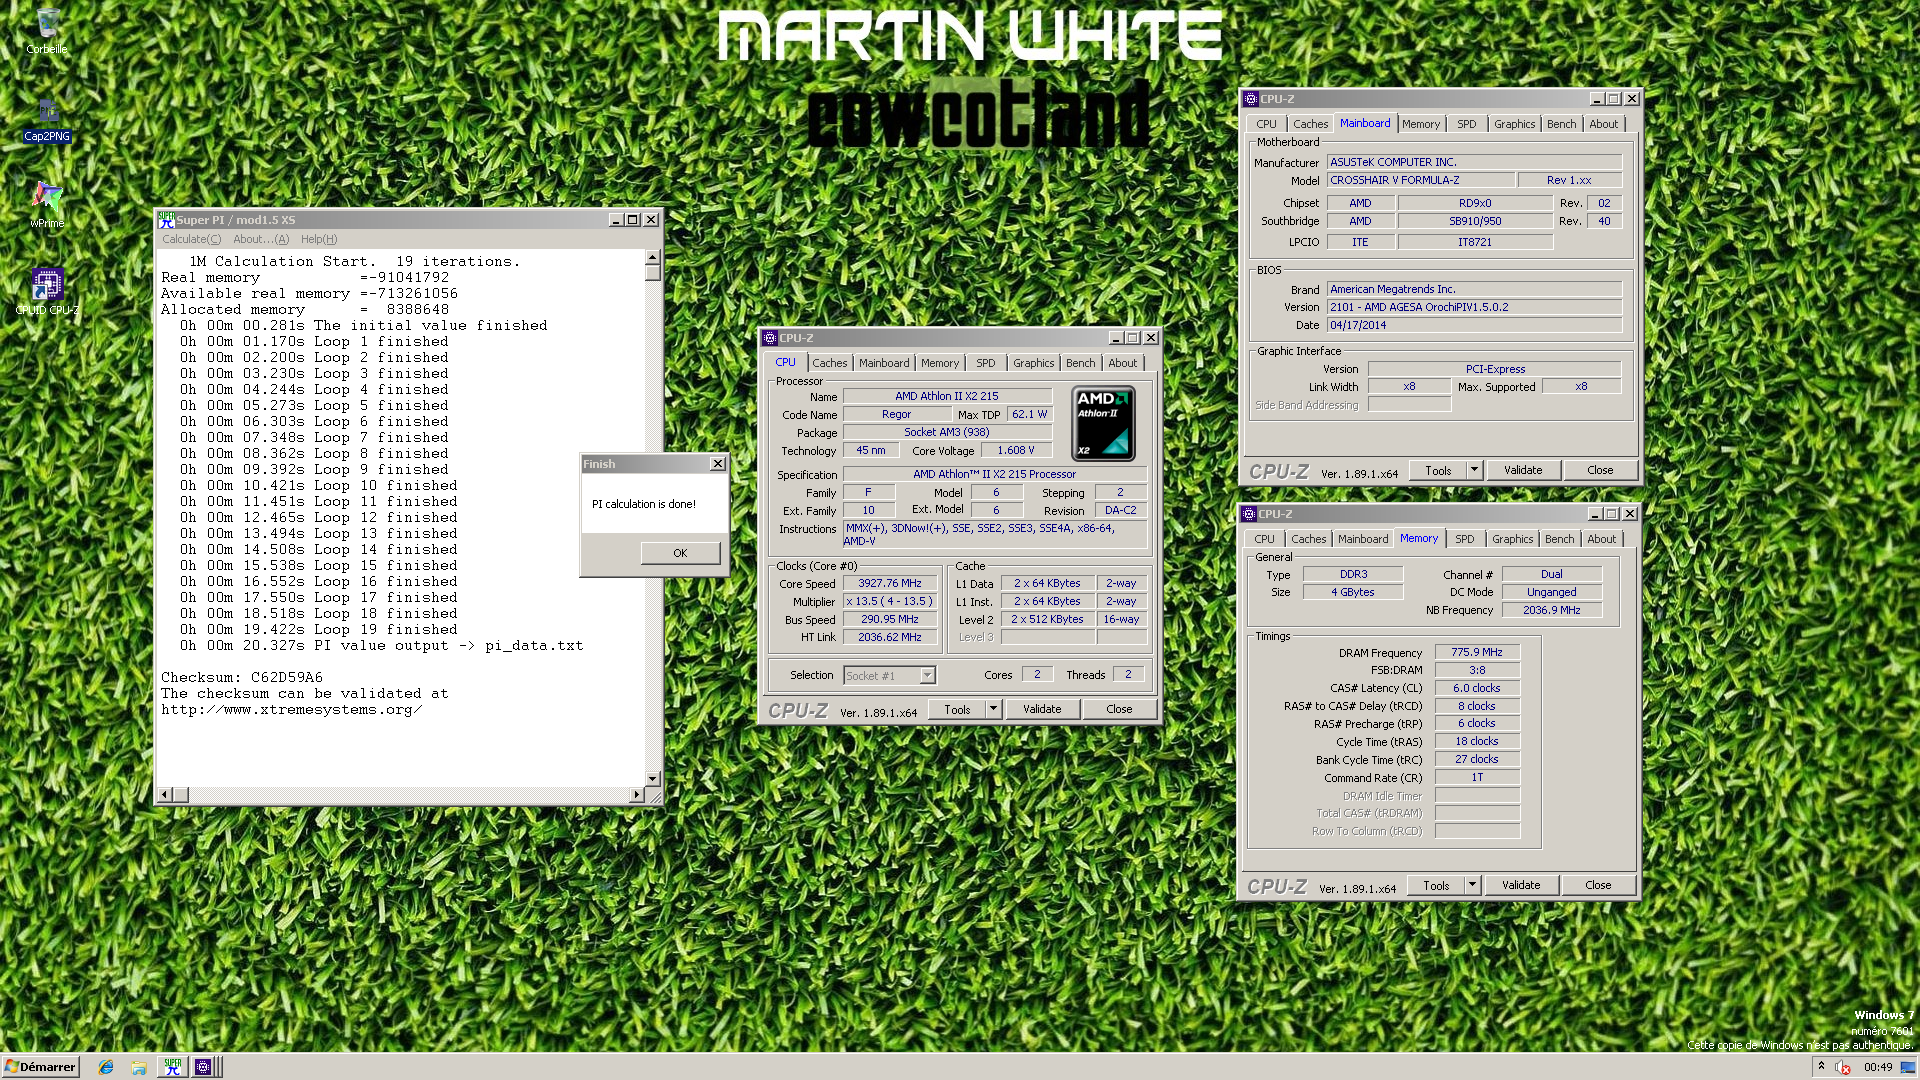The image size is (1920, 1080).
Task: Click the AMD Athlon II processor logo
Action: (1103, 423)
